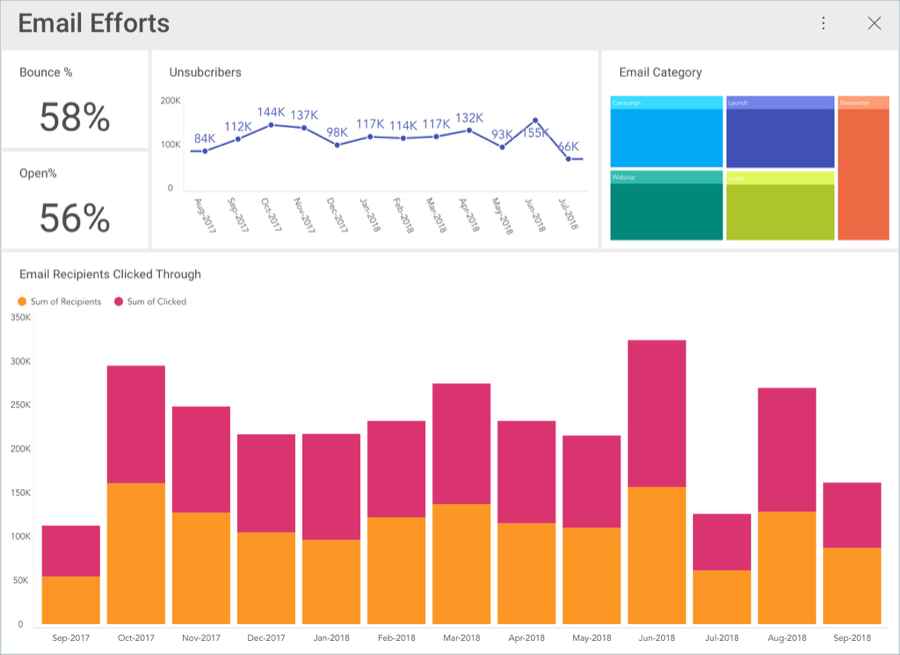The image size is (900, 655).
Task: Click the Email Category widget title
Action: 660,72
